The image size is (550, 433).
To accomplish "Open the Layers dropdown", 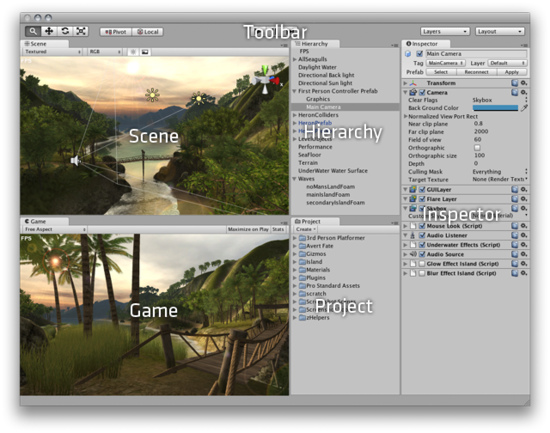I will [x=445, y=32].
